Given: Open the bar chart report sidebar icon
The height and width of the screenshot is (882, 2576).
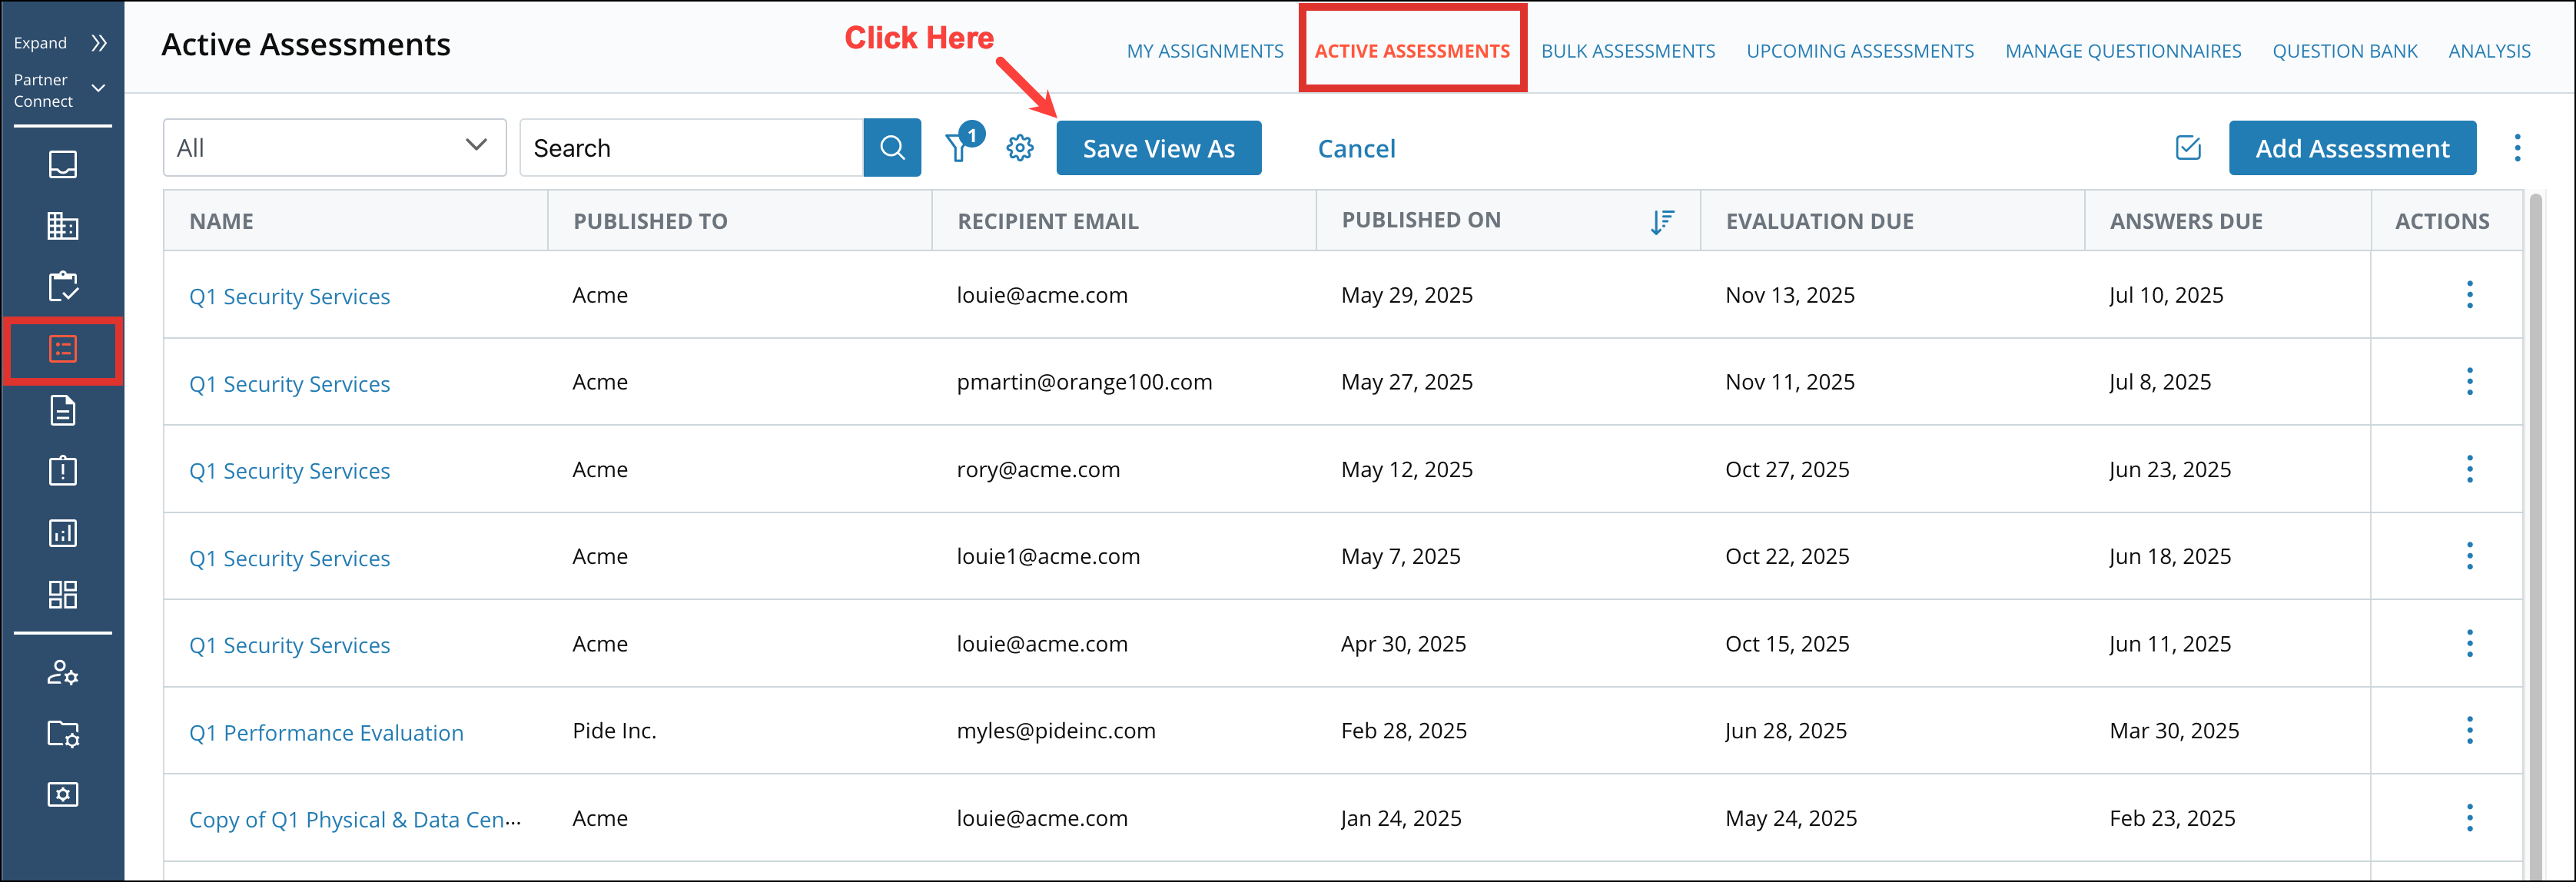Looking at the screenshot, I should [62, 533].
